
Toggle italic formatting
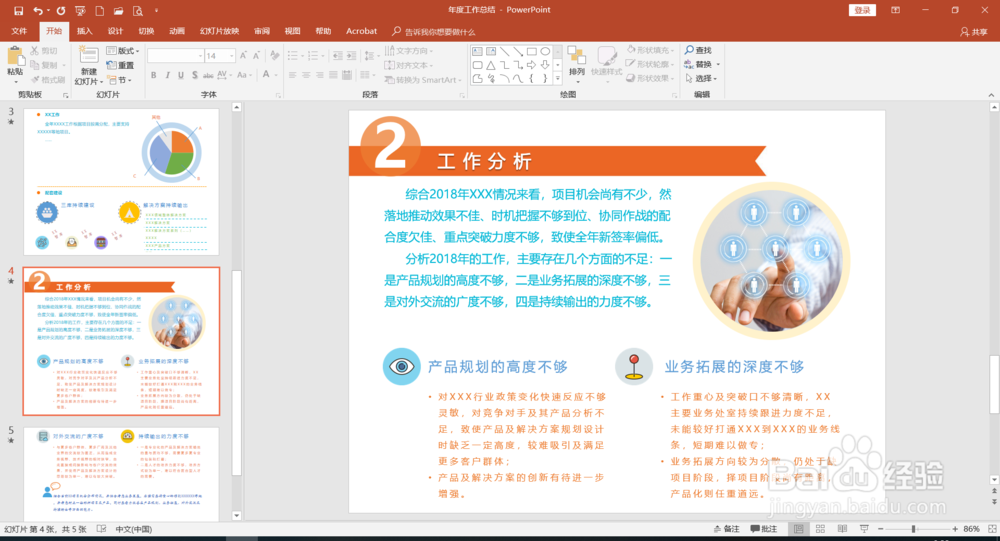[x=167, y=75]
